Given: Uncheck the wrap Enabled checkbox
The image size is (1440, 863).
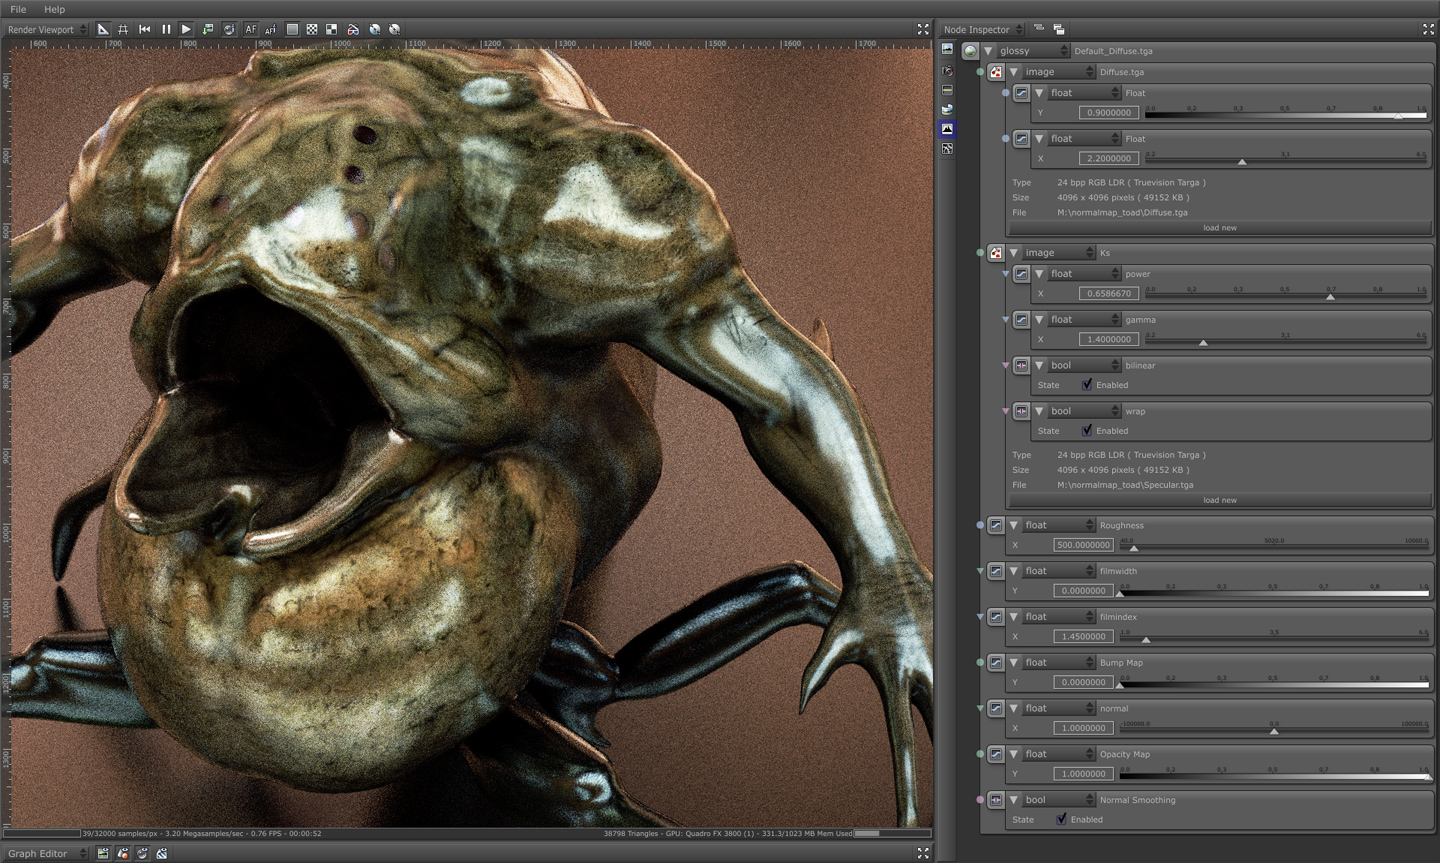Looking at the screenshot, I should pos(1087,431).
